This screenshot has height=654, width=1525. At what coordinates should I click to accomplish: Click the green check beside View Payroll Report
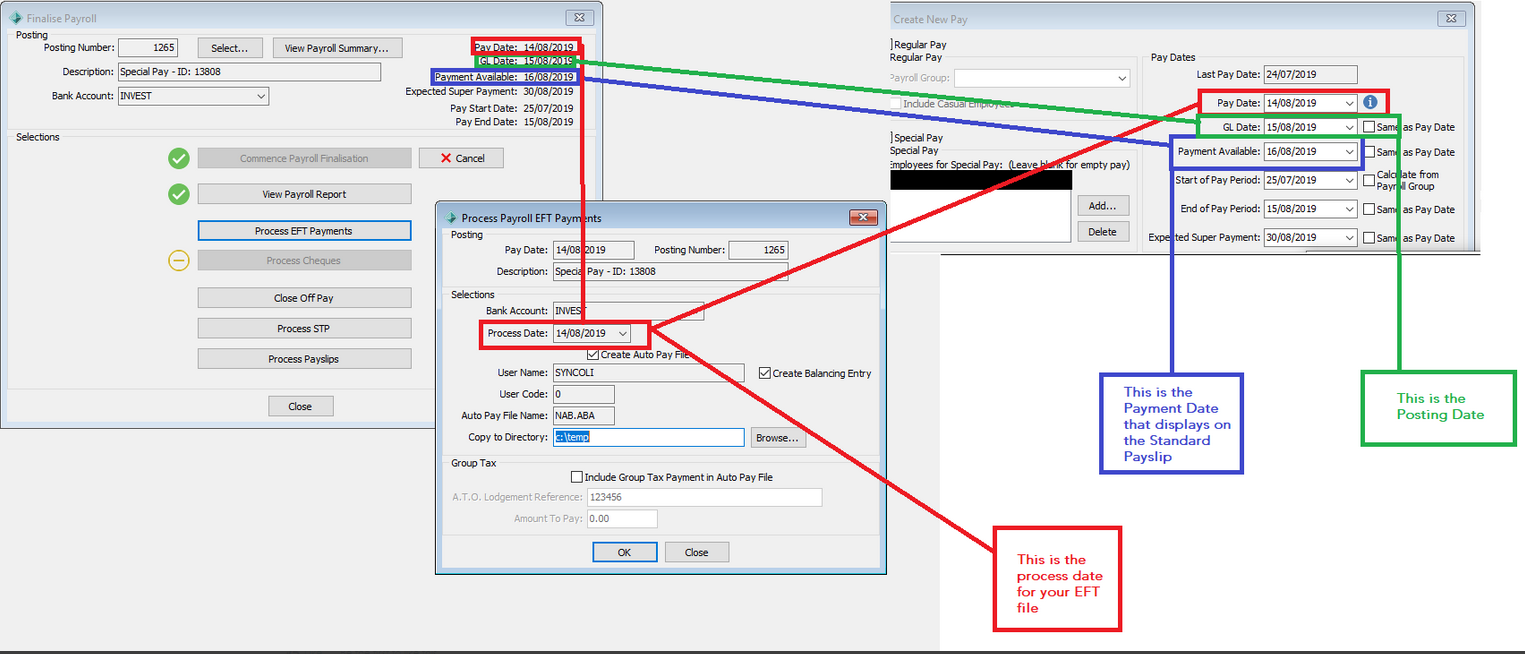click(x=179, y=193)
